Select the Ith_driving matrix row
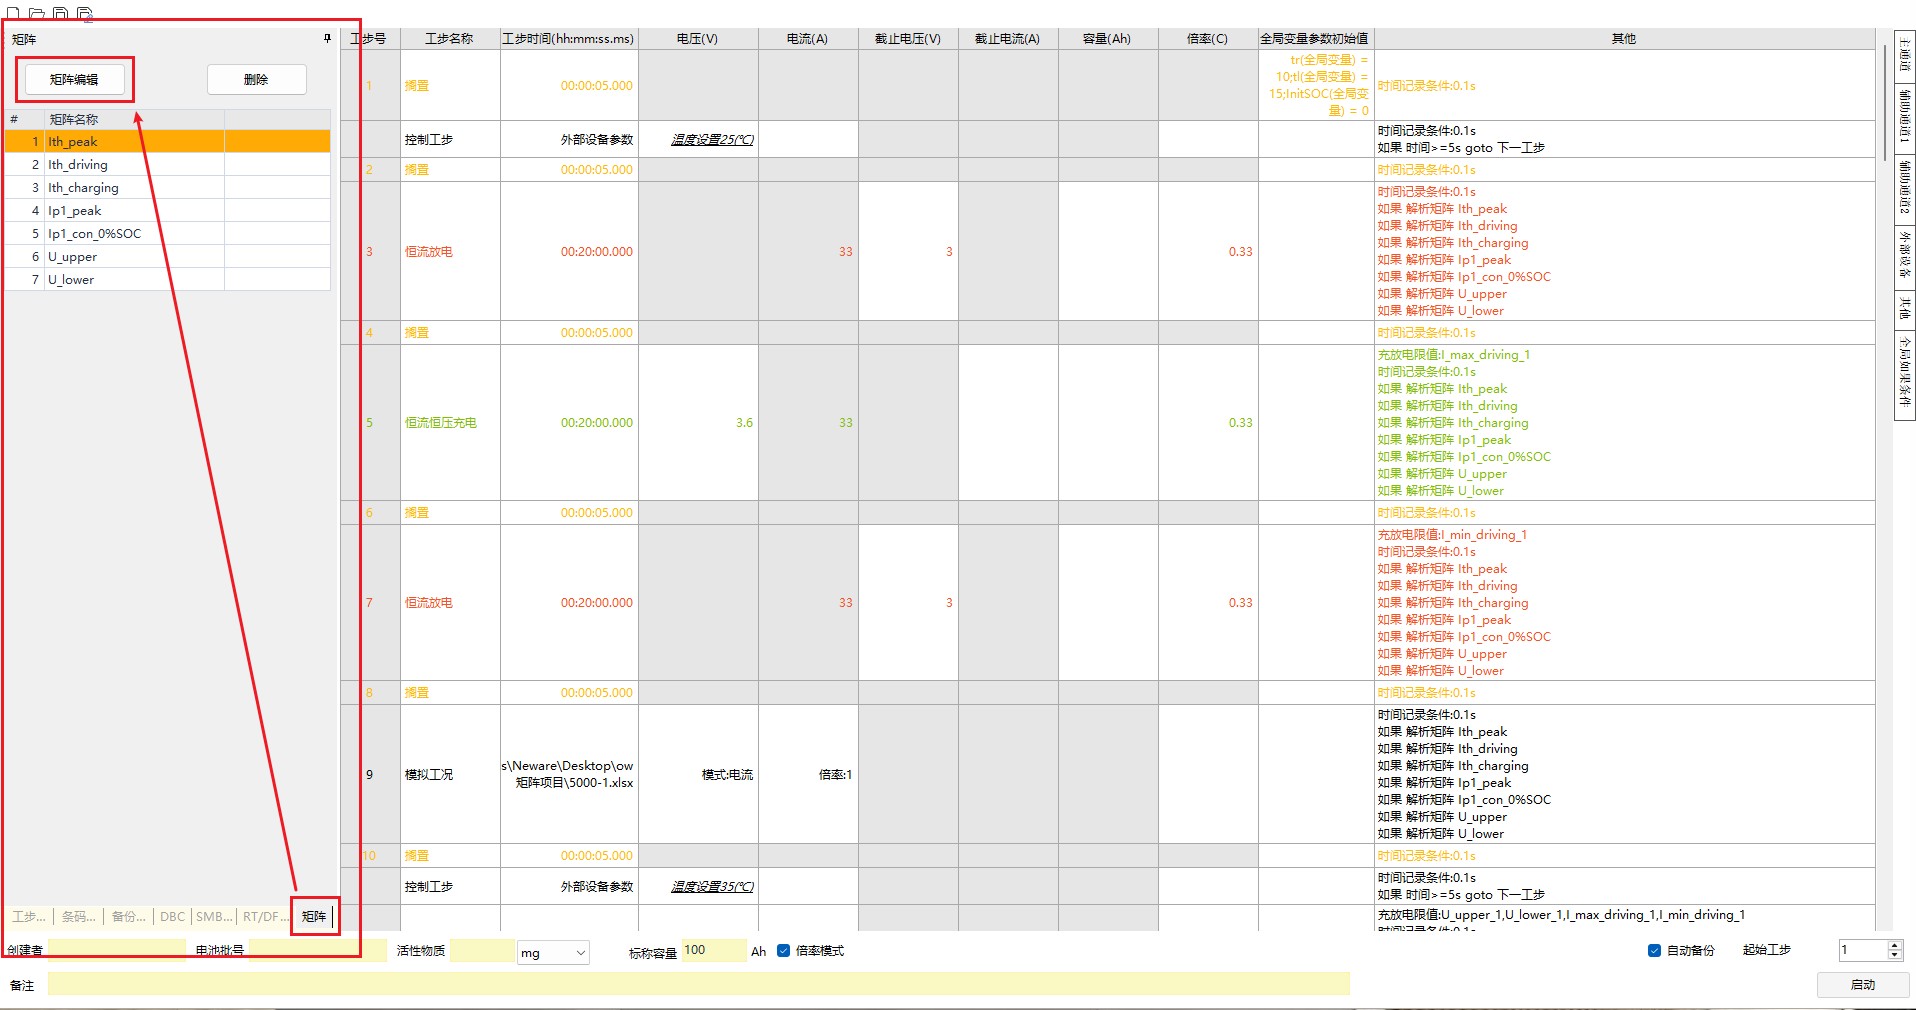 pyautogui.click(x=78, y=165)
